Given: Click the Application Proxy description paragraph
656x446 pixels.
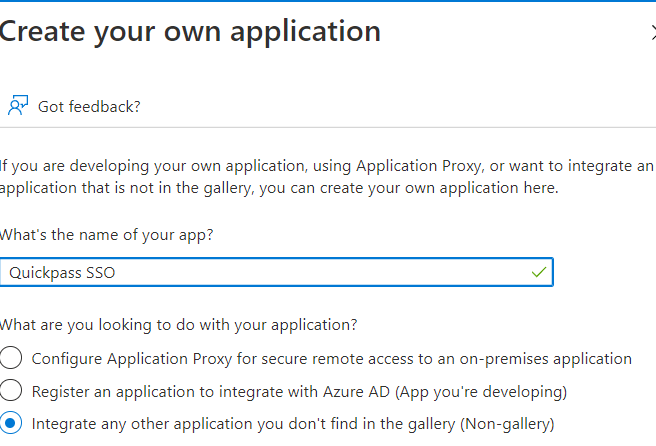Looking at the screenshot, I should [x=326, y=177].
